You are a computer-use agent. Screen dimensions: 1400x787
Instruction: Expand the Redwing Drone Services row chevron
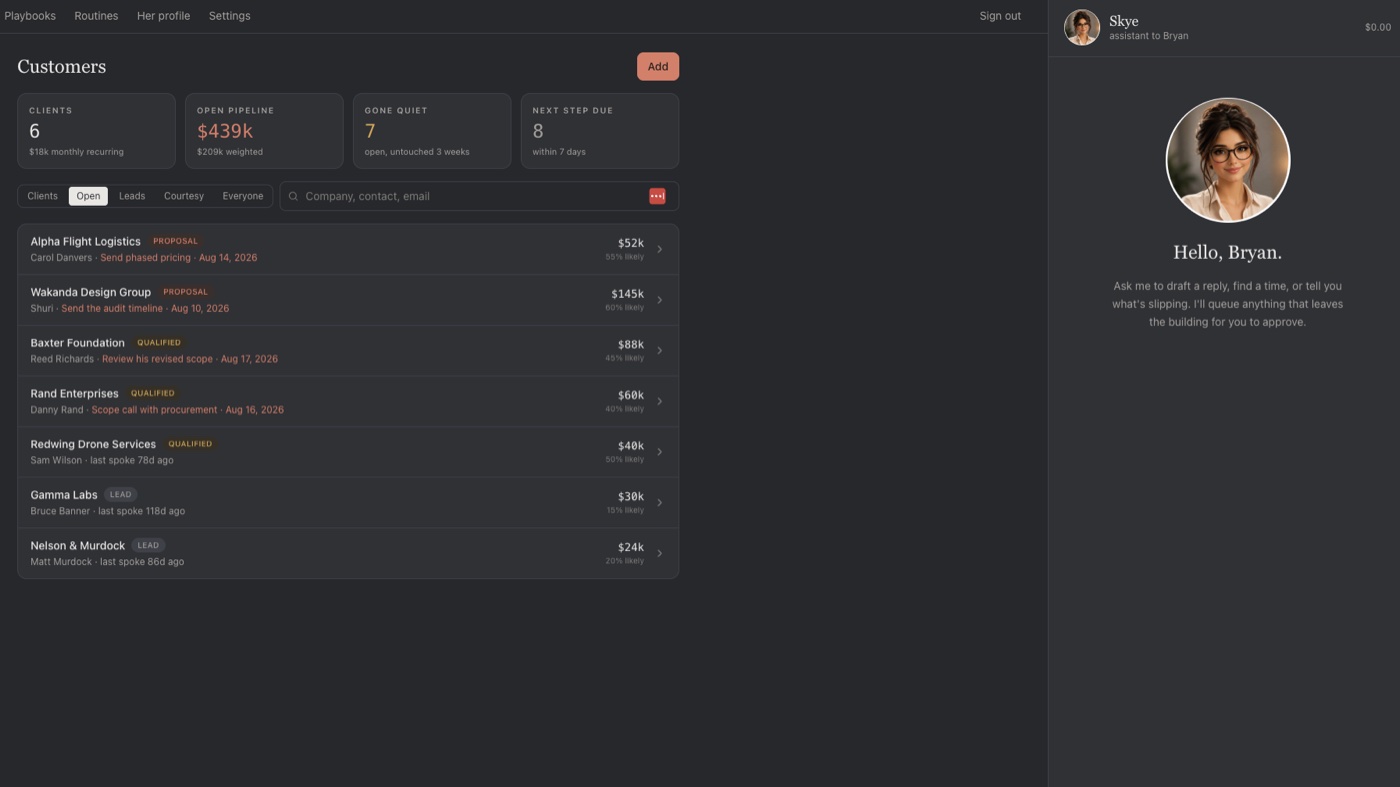click(x=659, y=452)
